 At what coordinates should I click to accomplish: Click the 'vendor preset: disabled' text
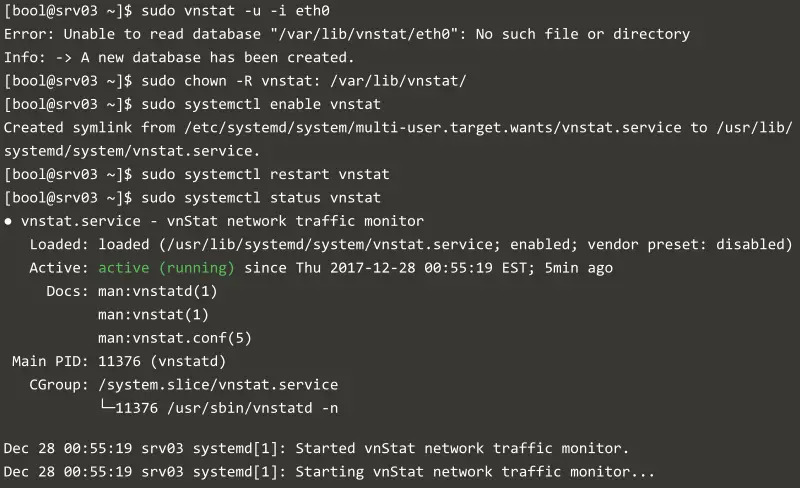(x=690, y=245)
